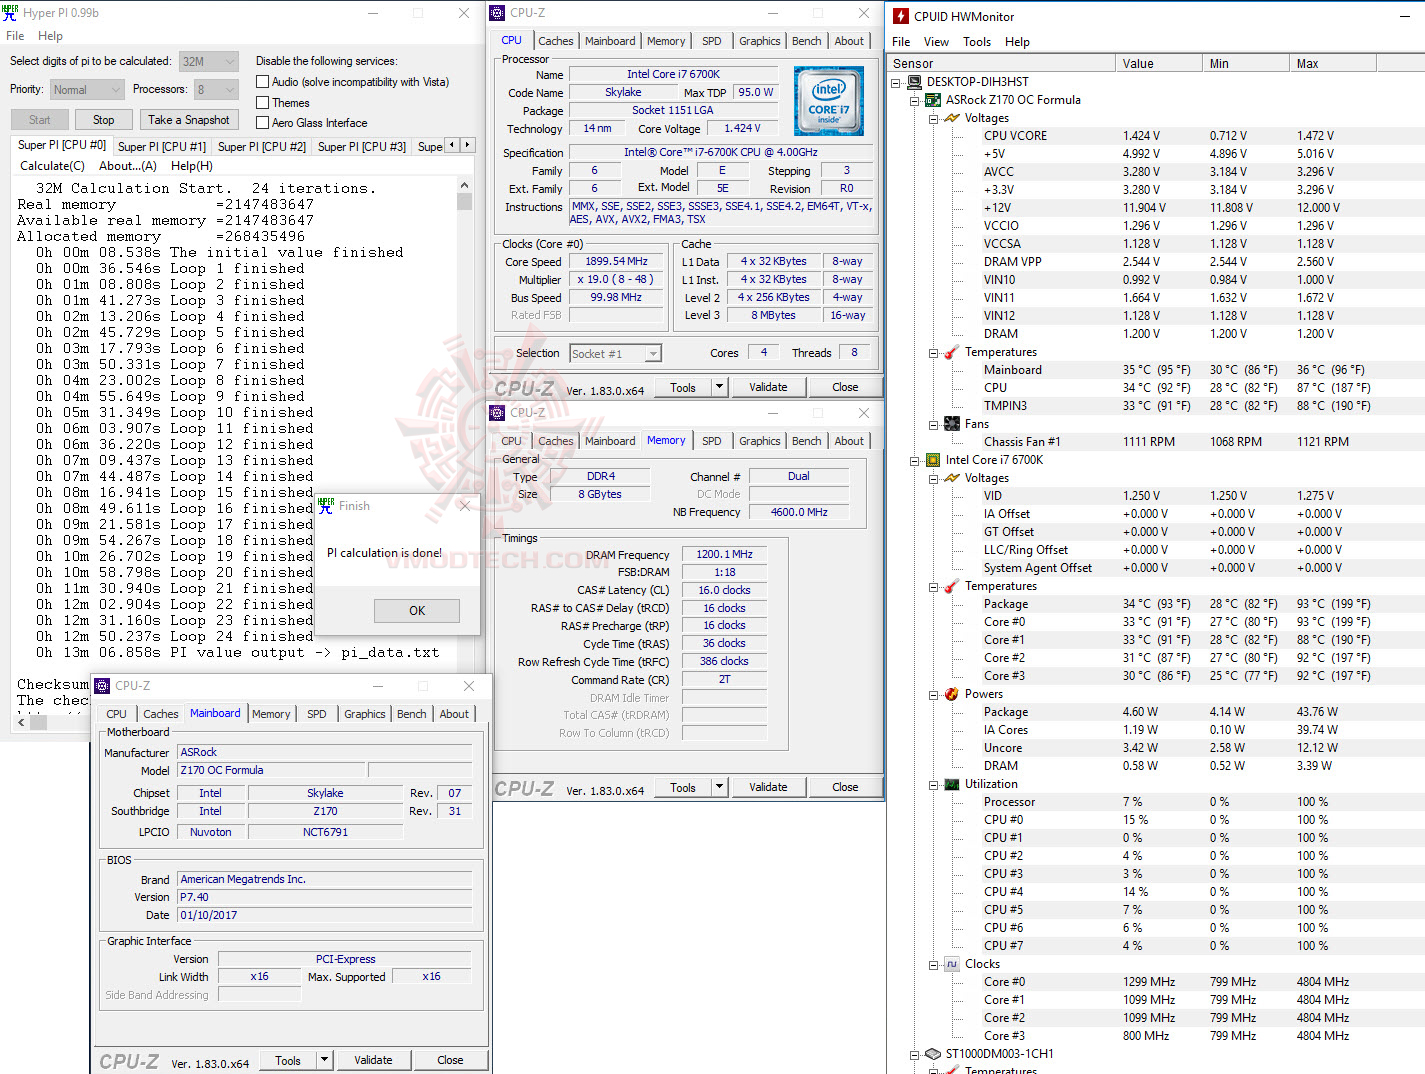Collapse the Utilization tree node
The width and height of the screenshot is (1425, 1074).
click(933, 784)
